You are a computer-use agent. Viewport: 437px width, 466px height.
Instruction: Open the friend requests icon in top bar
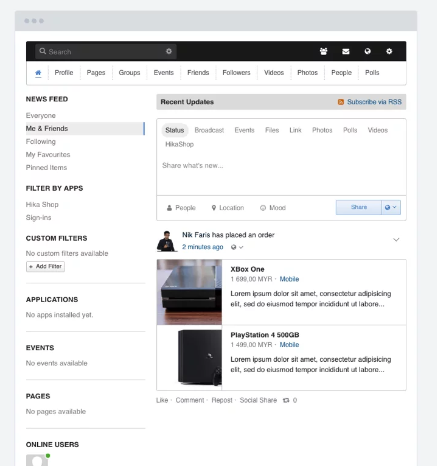pyautogui.click(x=323, y=51)
